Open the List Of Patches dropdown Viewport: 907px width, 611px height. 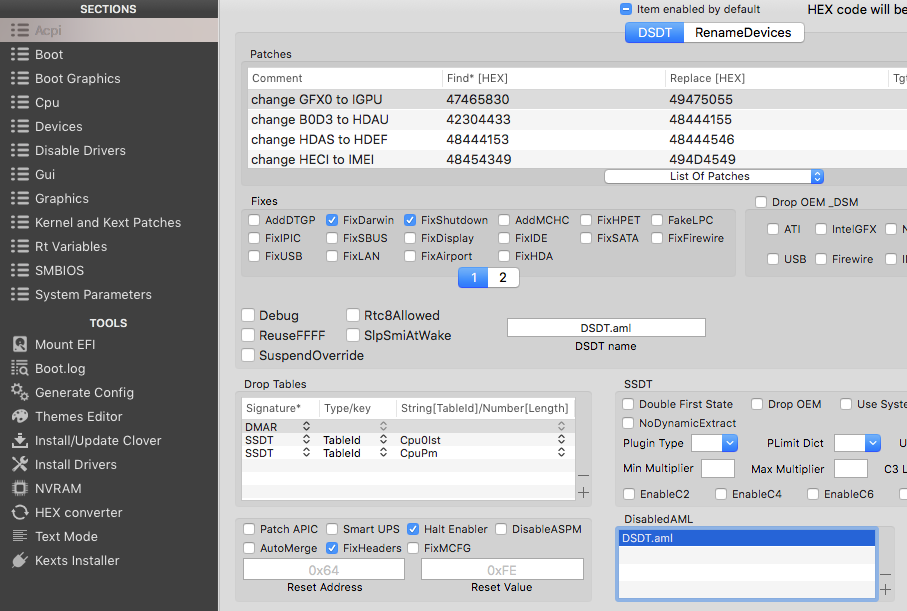click(x=714, y=176)
